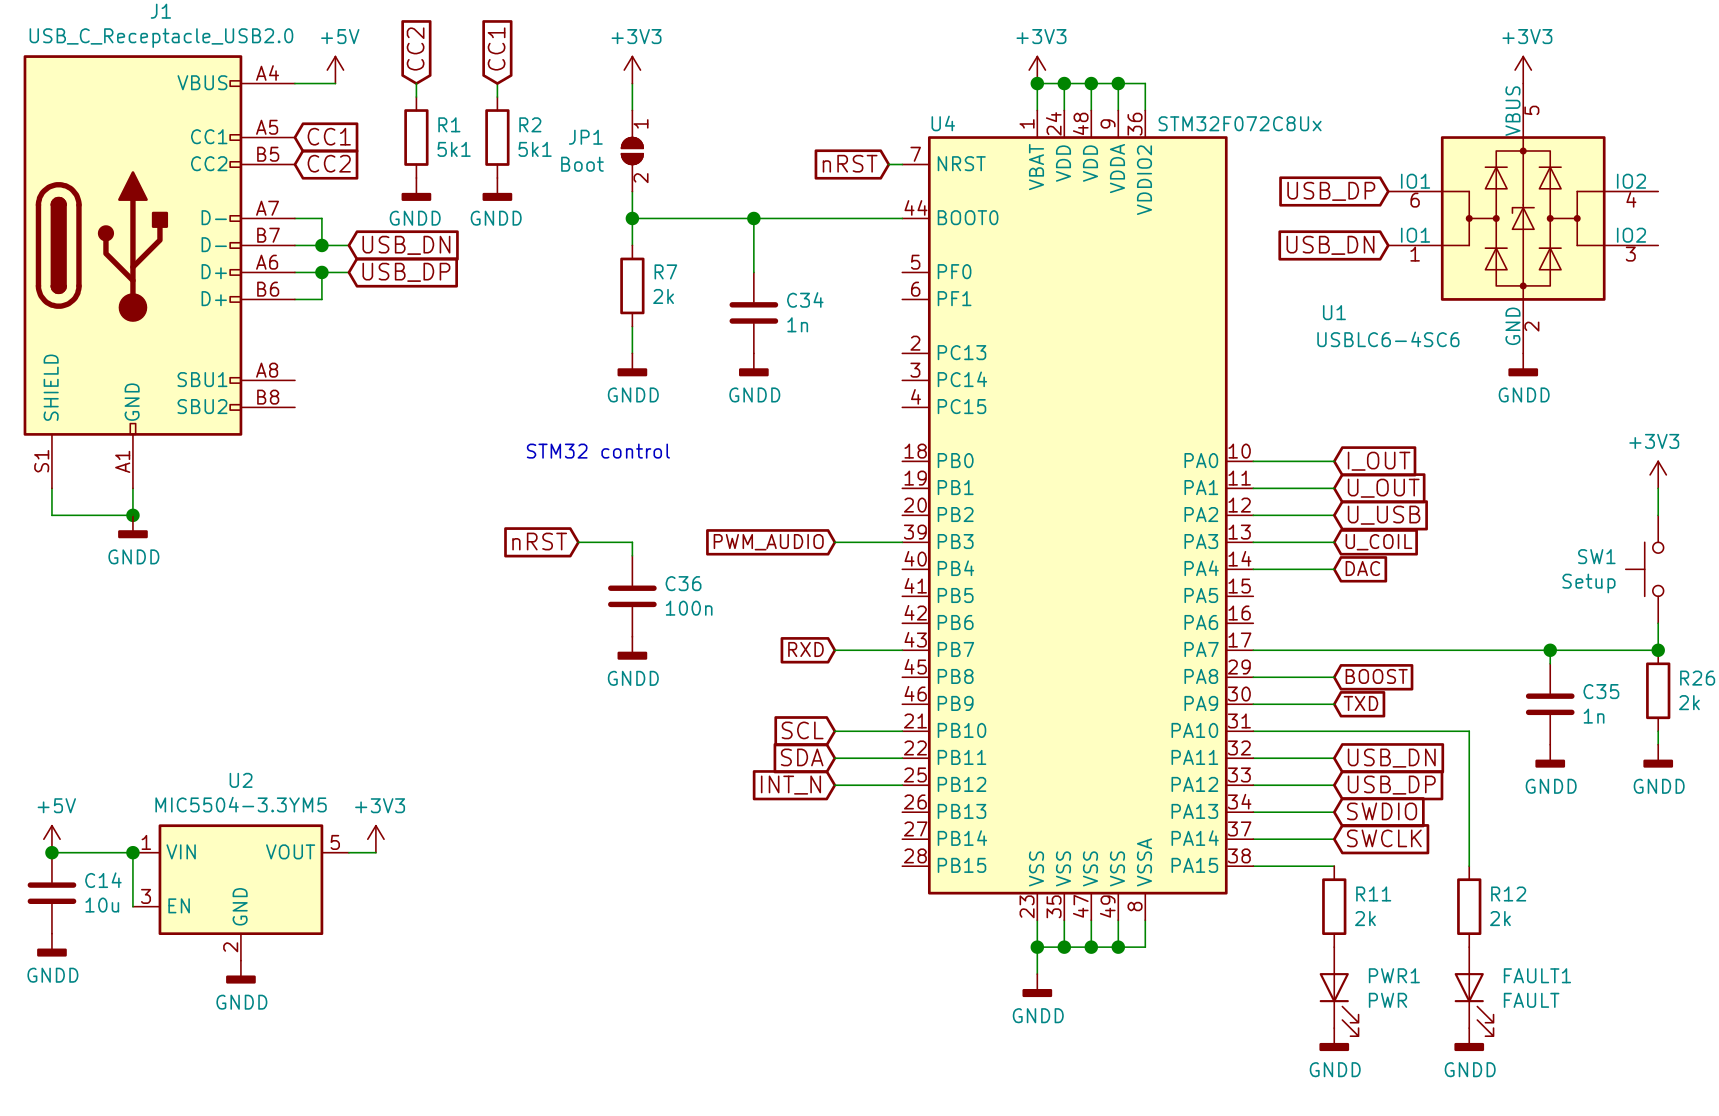1719x1116 pixels.
Task: Click the PA7 pin 17 name
Action: tap(1201, 650)
